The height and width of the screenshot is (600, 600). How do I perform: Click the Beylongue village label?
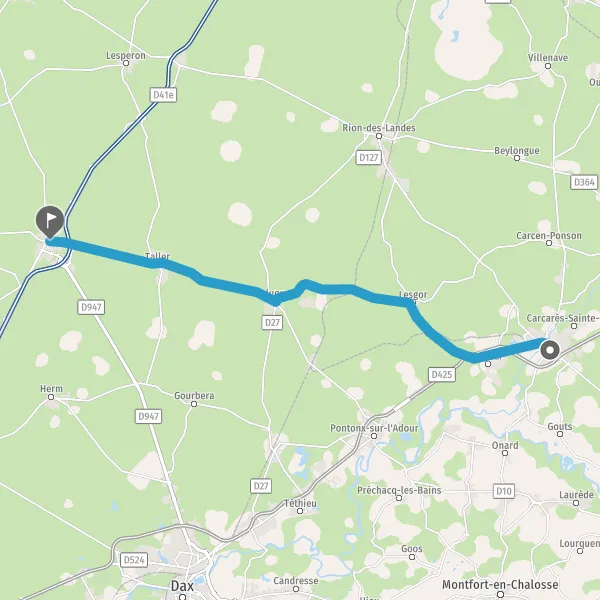pos(517,151)
